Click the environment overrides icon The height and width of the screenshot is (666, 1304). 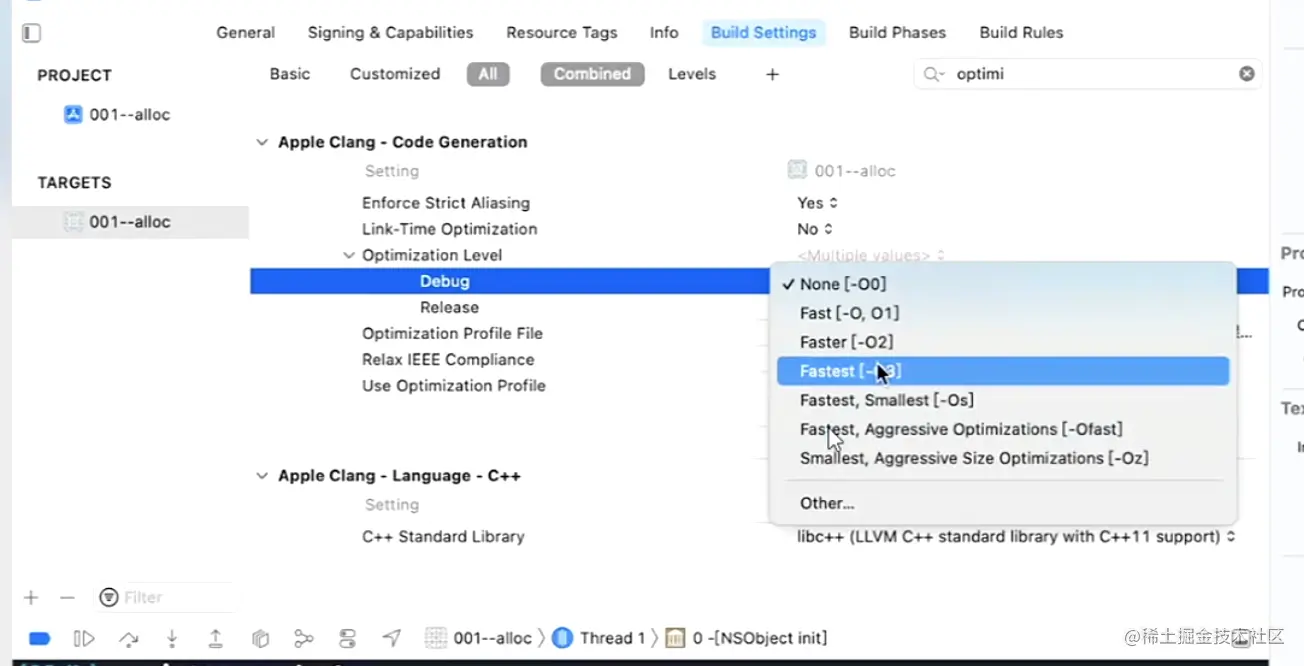pyautogui.click(x=348, y=638)
